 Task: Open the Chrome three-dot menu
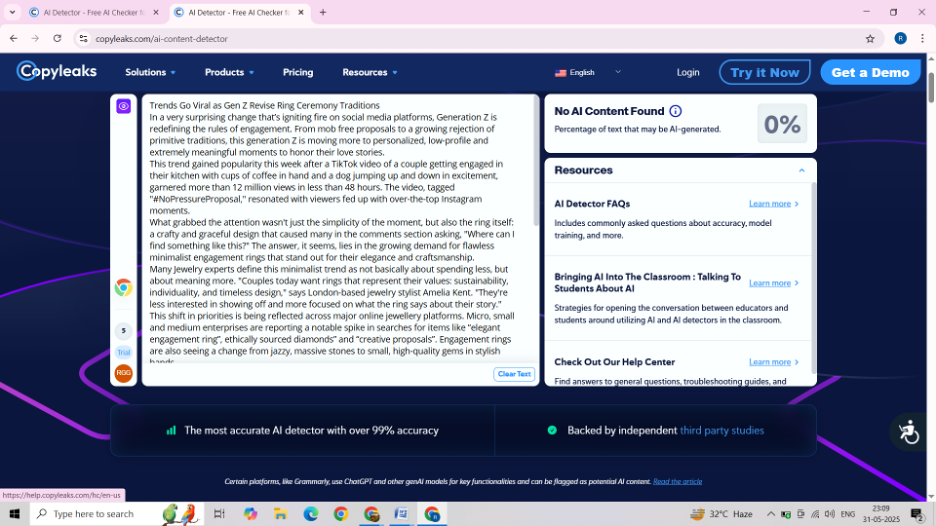922,38
